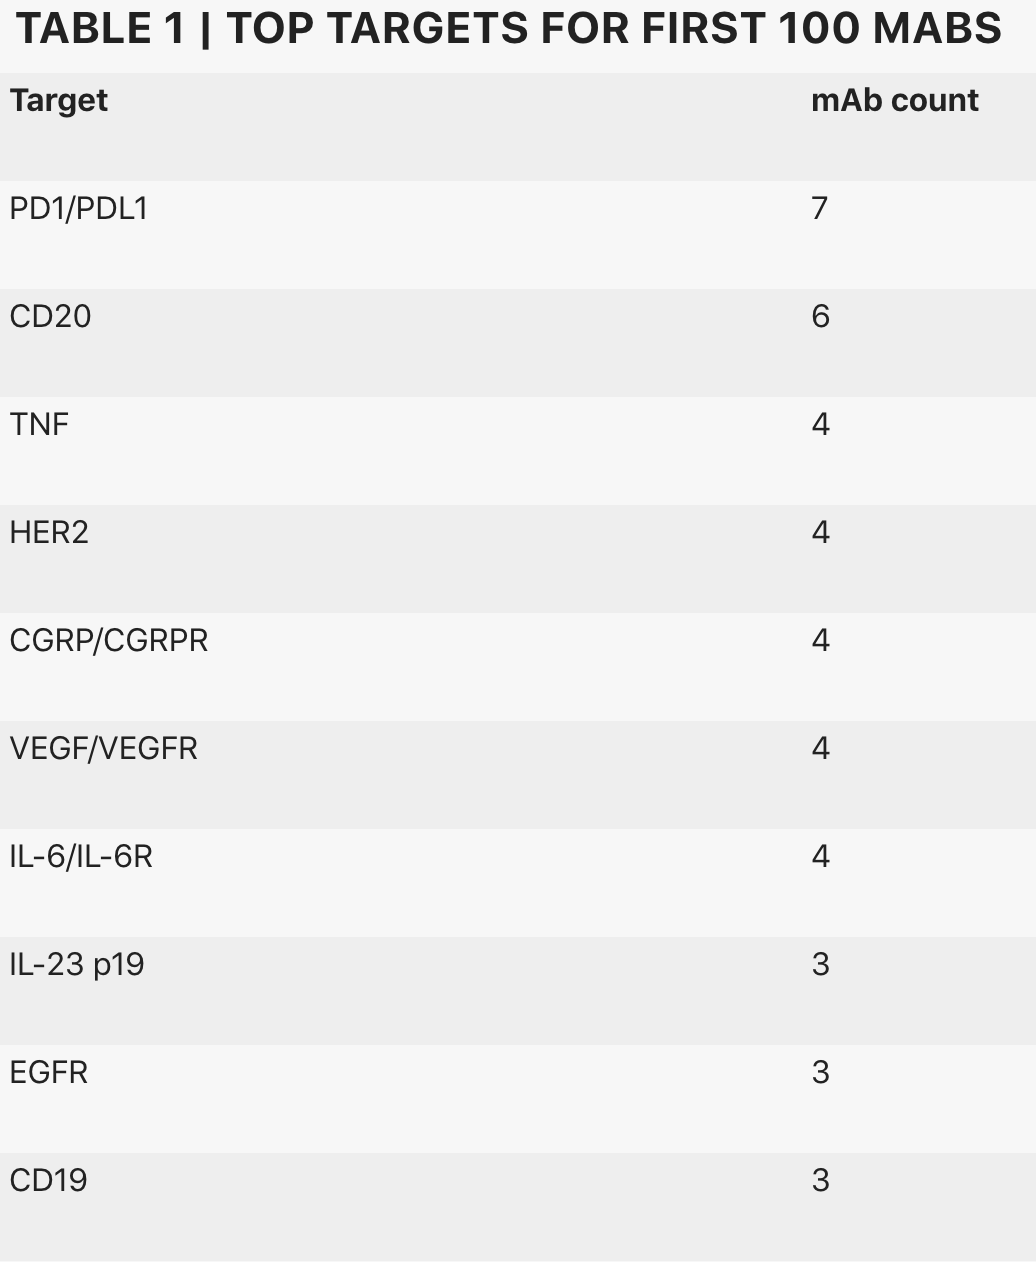This screenshot has width=1036, height=1262.
Task: Click the count value 7 for PD1/PDL1
Action: coord(820,208)
